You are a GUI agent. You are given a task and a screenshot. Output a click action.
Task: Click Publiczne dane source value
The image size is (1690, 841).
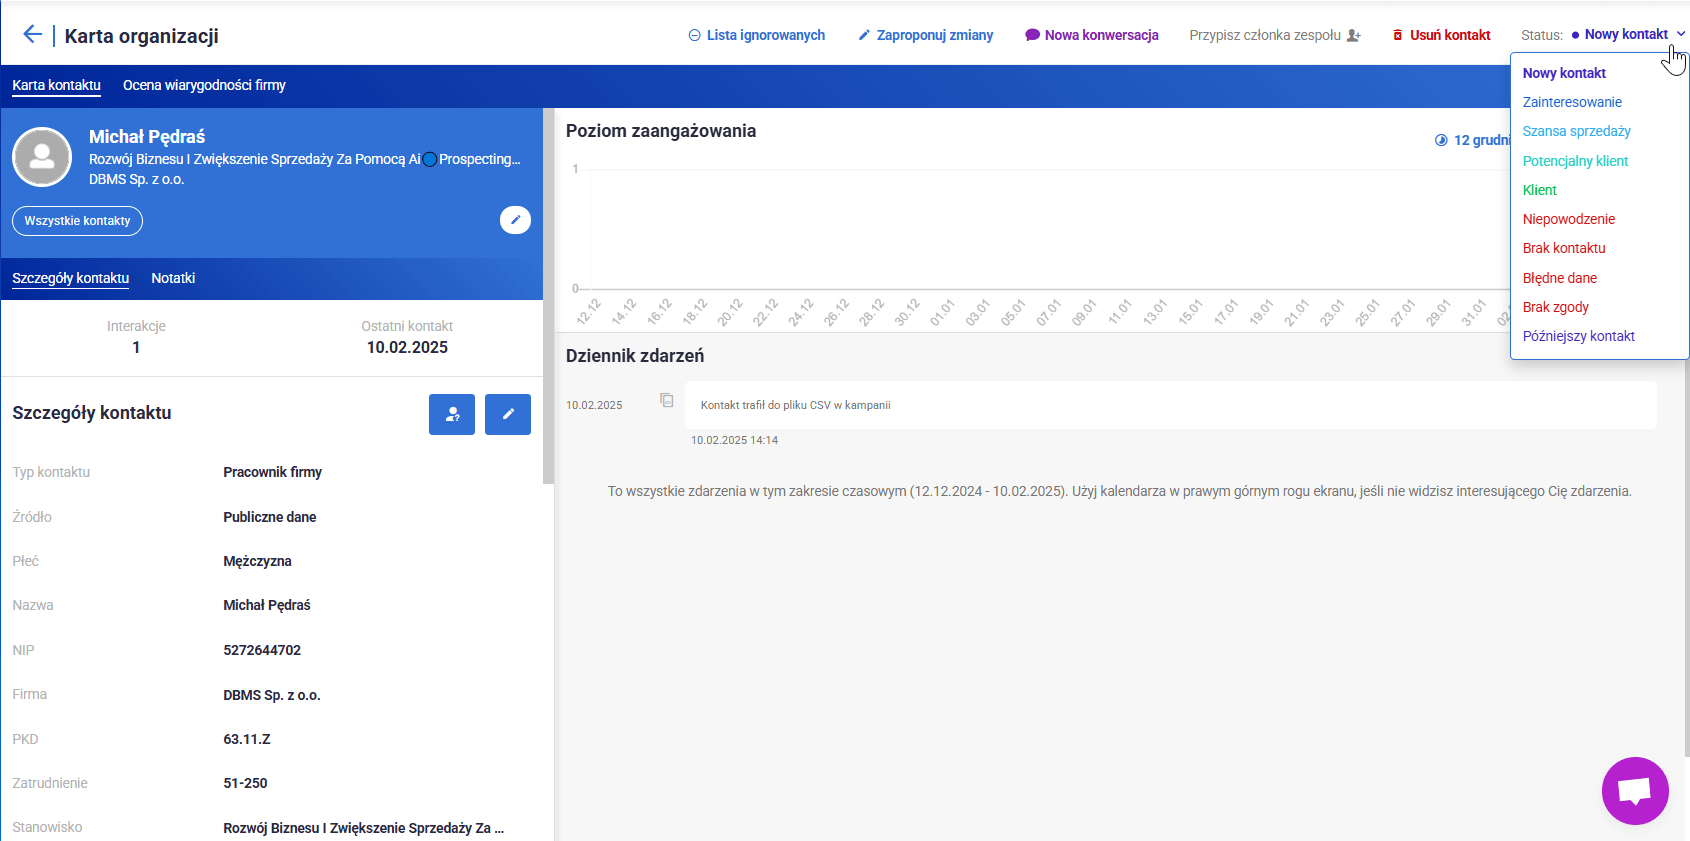[x=270, y=517]
